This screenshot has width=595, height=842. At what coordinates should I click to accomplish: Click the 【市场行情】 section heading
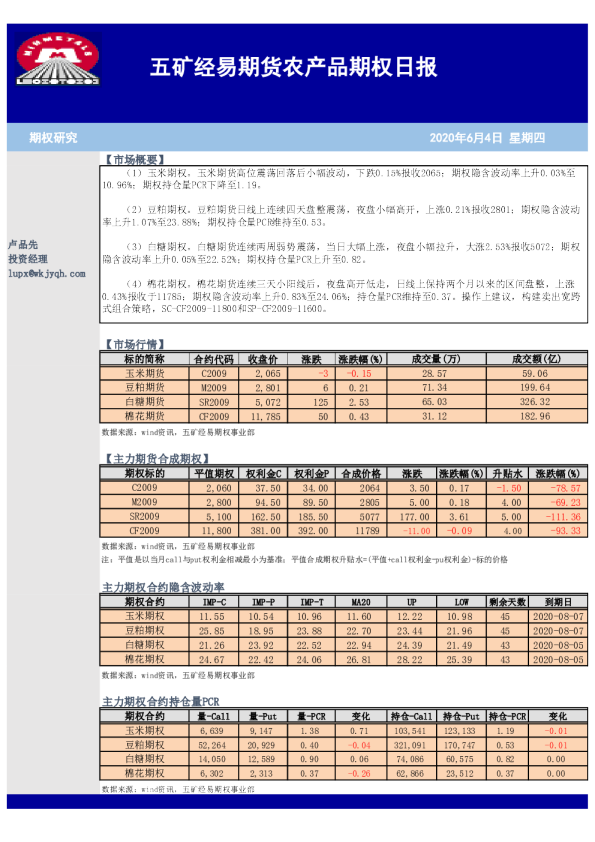(133, 344)
